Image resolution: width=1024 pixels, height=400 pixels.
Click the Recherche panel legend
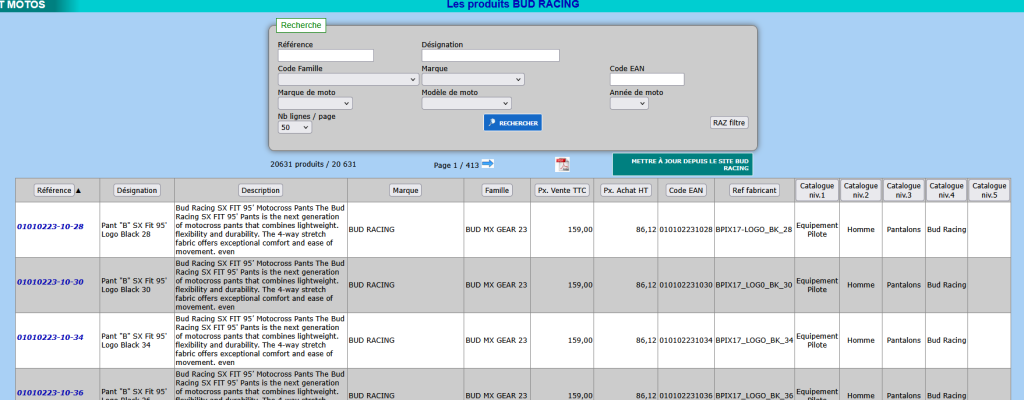click(x=301, y=25)
